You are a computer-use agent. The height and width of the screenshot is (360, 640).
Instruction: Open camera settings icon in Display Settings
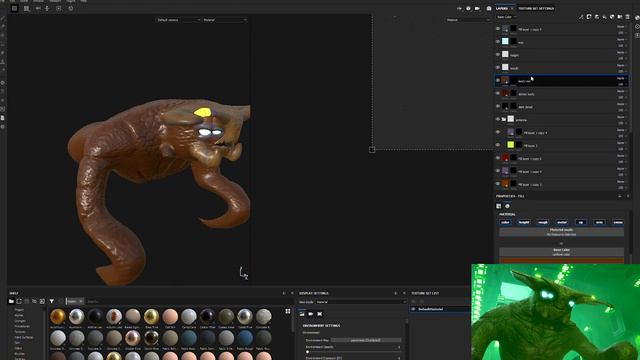[x=311, y=314]
